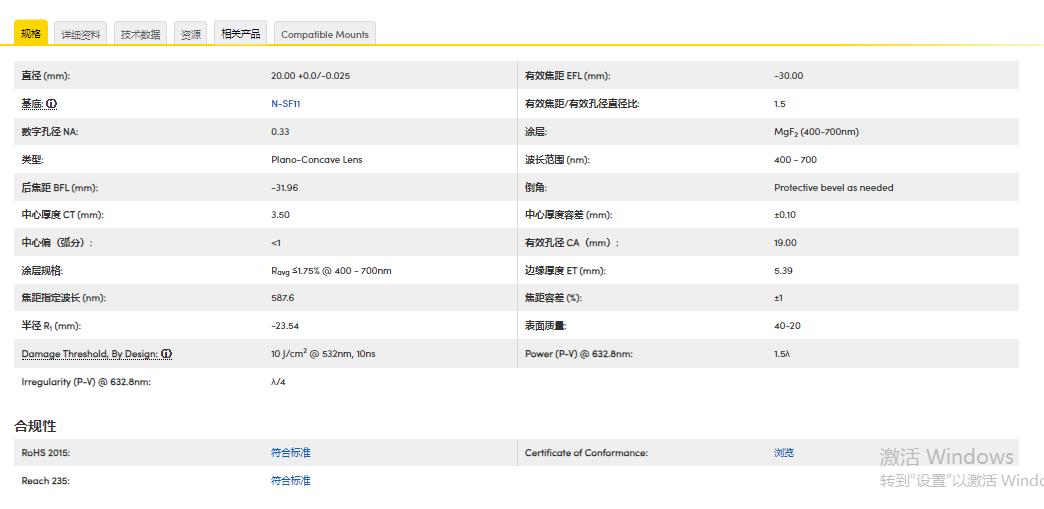The width and height of the screenshot is (1044, 509).
Task: Follow the N-SF11 substrate link
Action: pos(285,104)
